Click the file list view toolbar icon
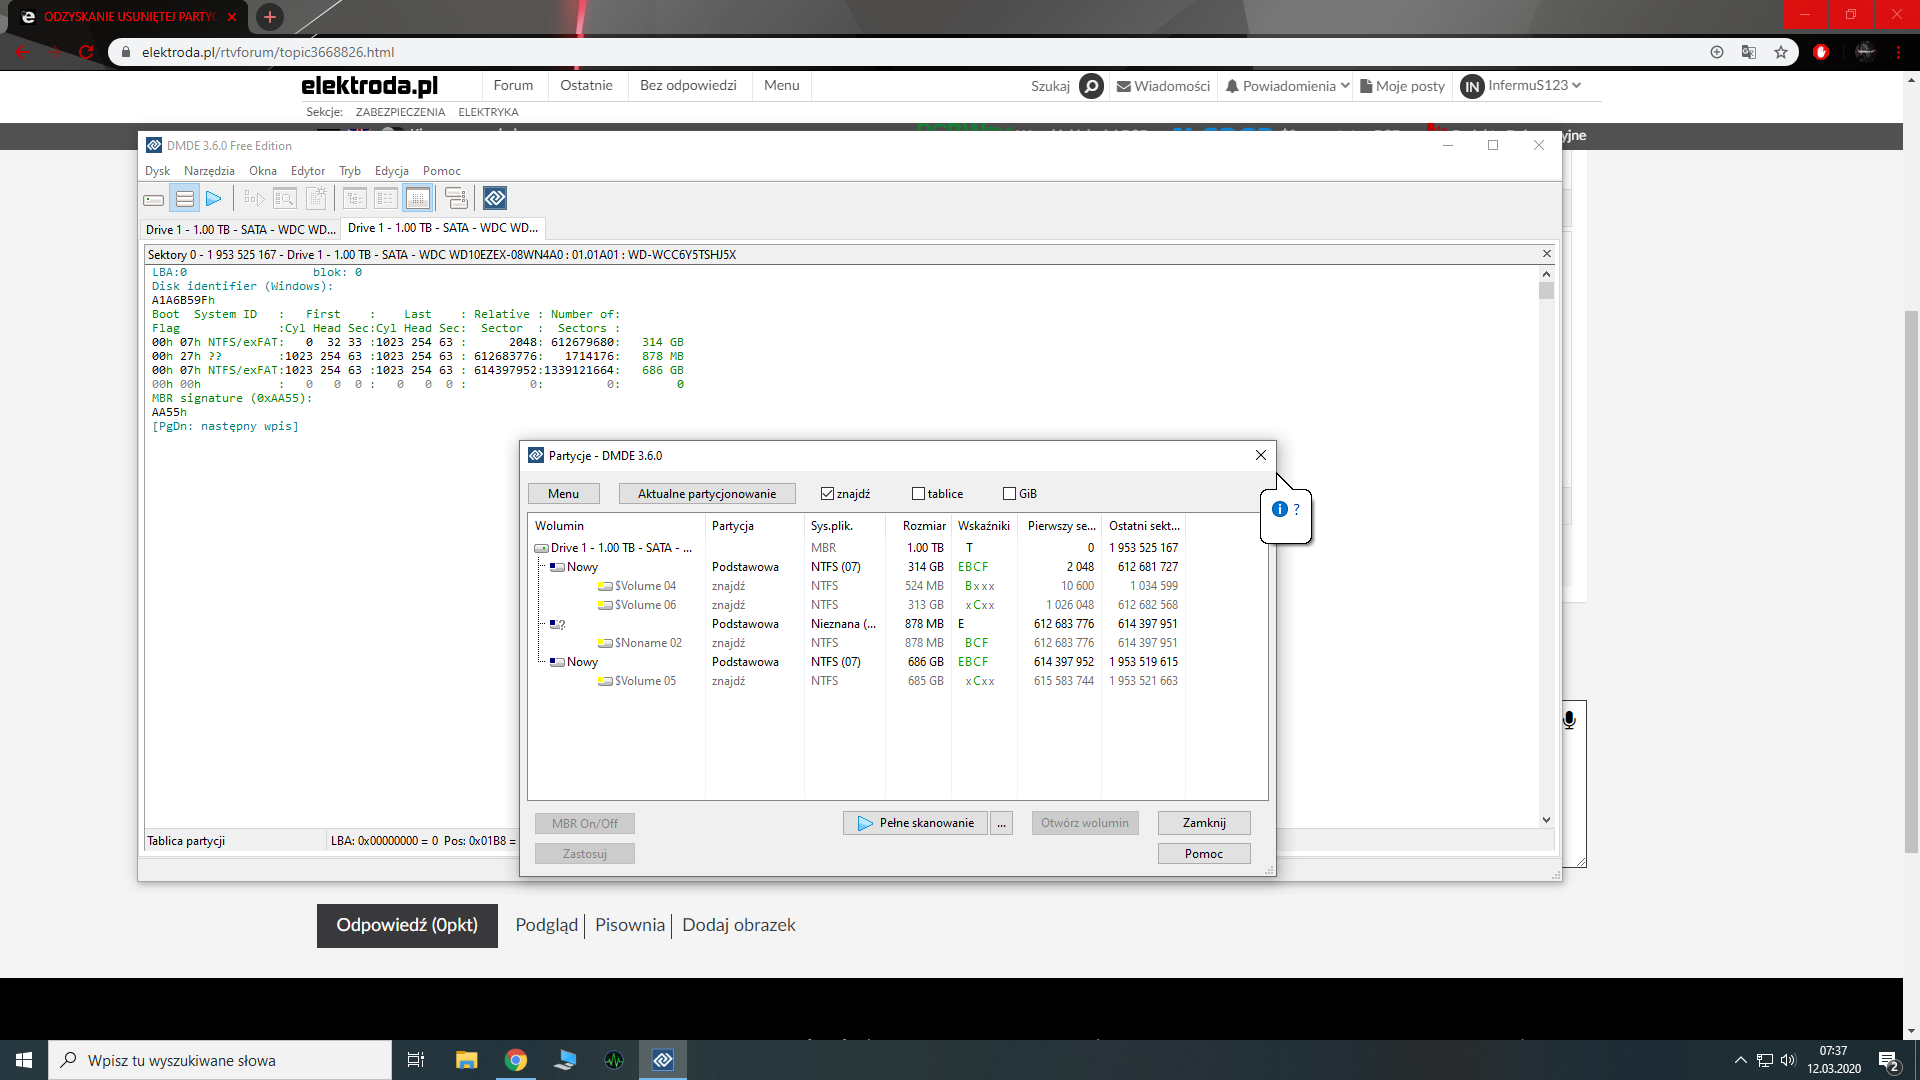 [386, 199]
